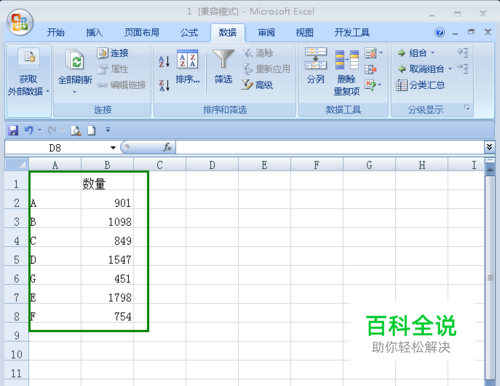Click the 组合 group button
Image resolution: width=500 pixels, height=386 pixels.
coord(412,53)
